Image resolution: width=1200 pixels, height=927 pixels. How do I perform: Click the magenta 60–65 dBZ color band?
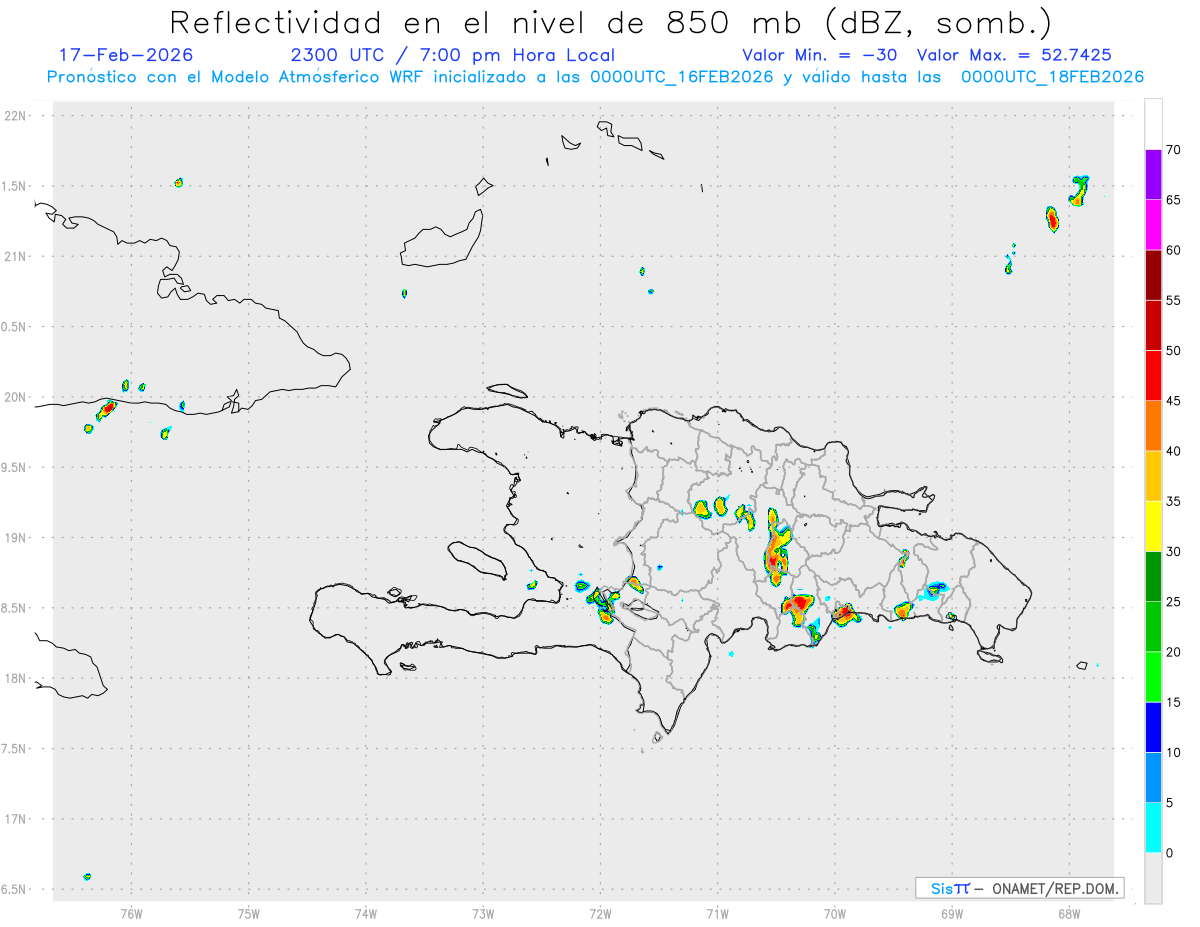1153,225
